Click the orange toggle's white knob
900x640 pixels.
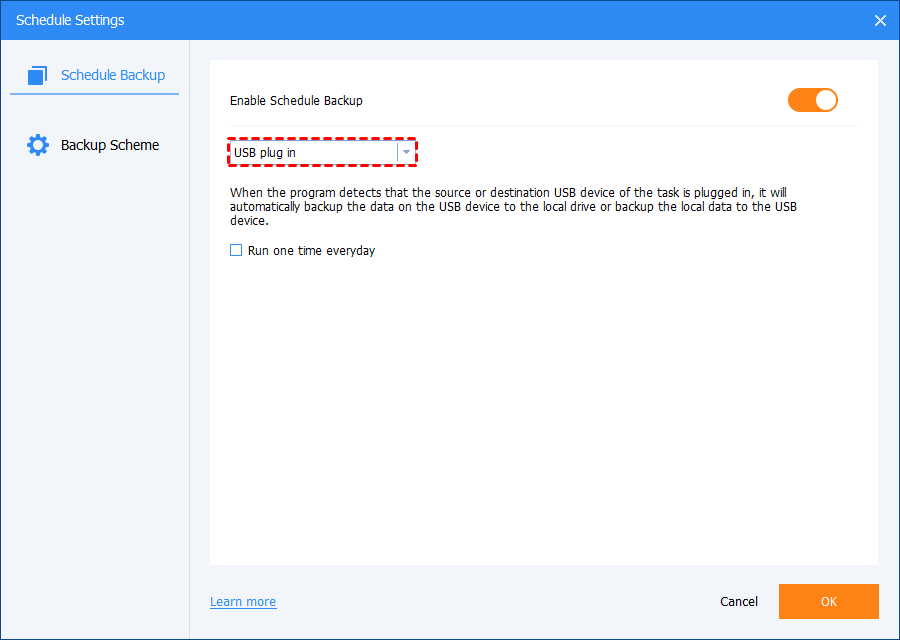[825, 100]
